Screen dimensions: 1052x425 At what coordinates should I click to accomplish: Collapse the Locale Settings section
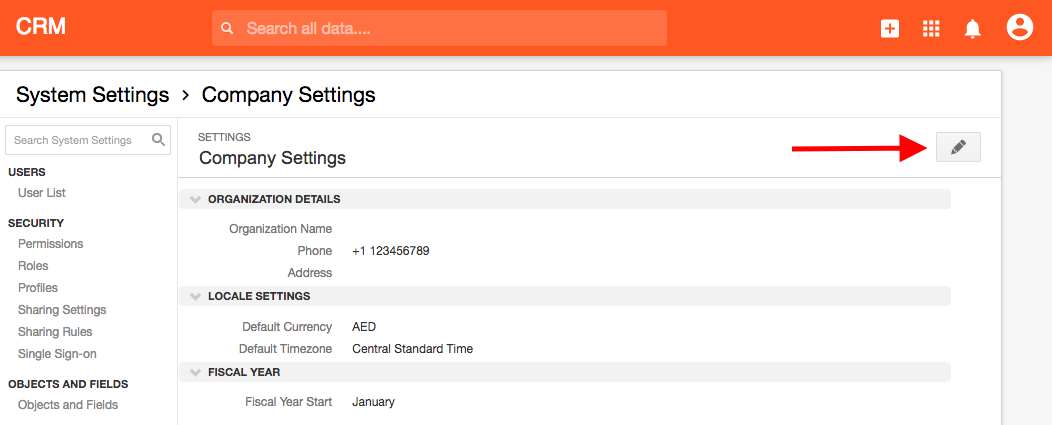coord(195,296)
